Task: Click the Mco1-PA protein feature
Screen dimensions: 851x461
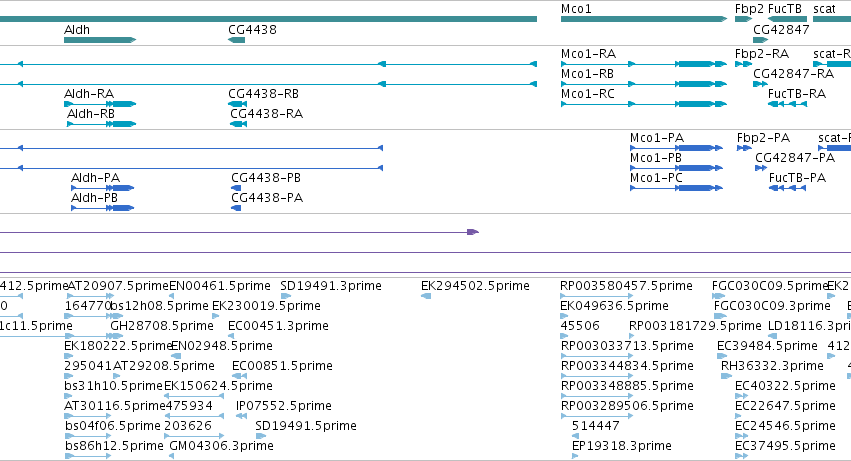Action: click(x=676, y=148)
